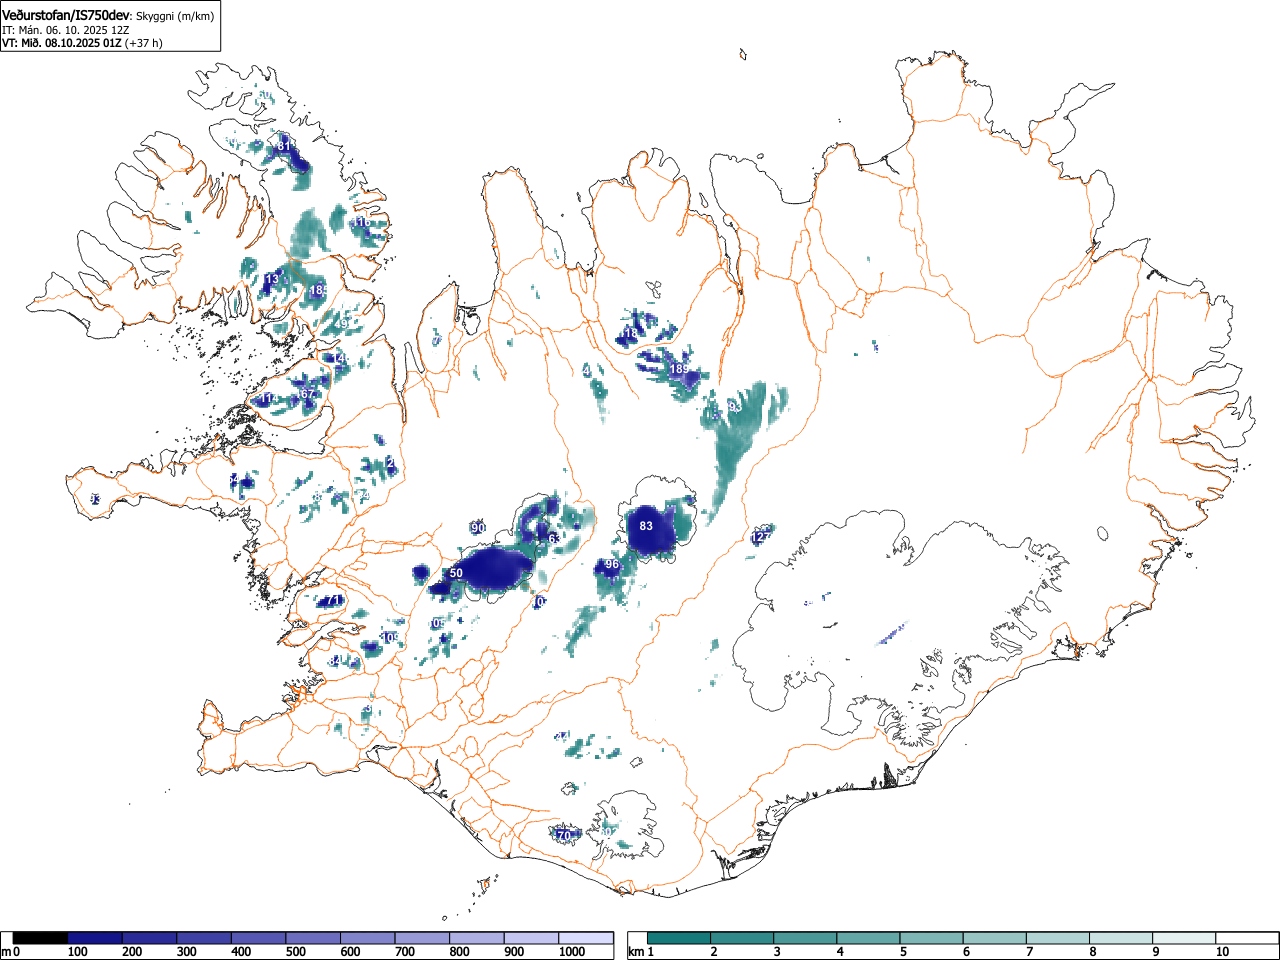Select the '8' tick on the km legend

pos(1092,952)
